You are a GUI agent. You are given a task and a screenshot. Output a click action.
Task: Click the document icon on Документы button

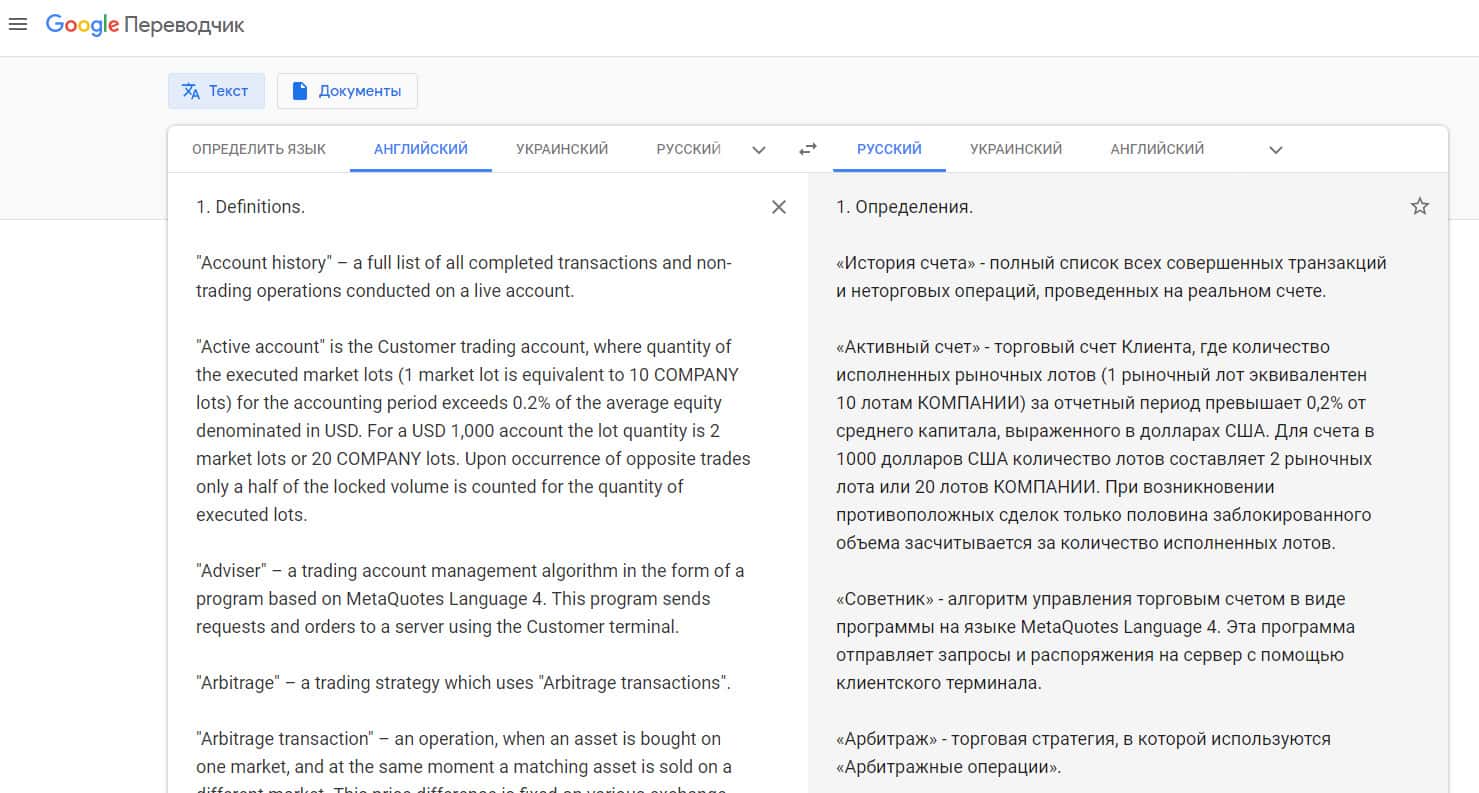coord(299,91)
